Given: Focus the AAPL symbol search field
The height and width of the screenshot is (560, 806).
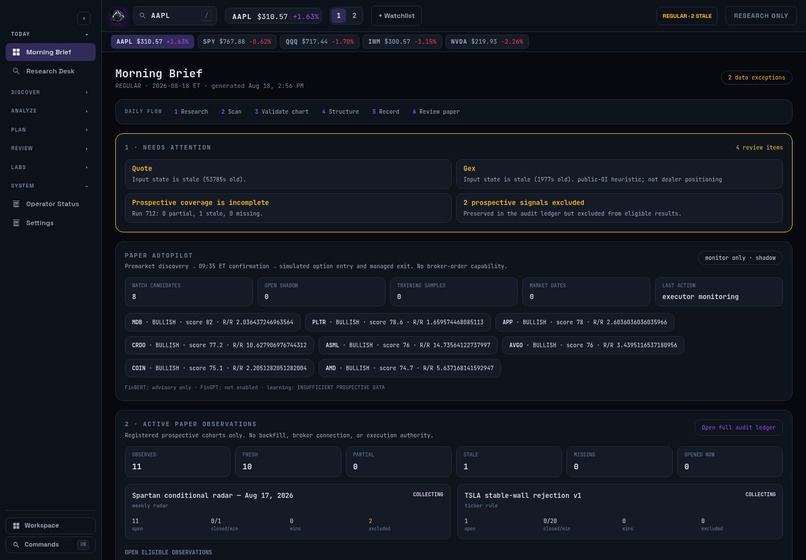Looking at the screenshot, I should (x=175, y=16).
